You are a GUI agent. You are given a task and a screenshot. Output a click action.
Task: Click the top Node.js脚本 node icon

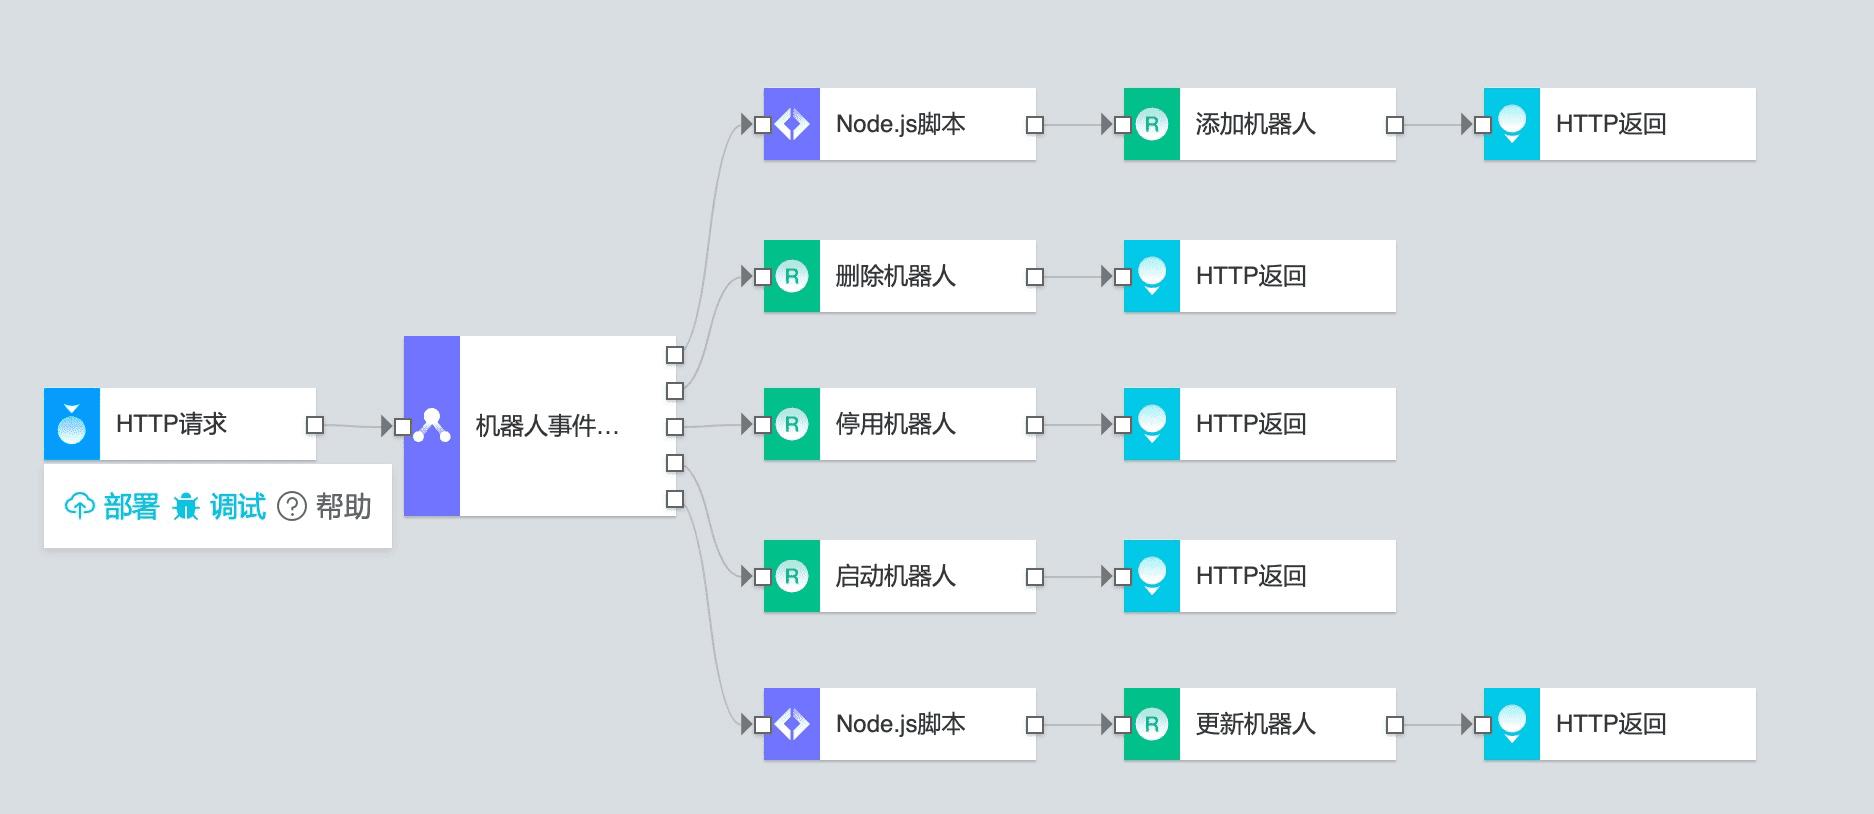[790, 124]
